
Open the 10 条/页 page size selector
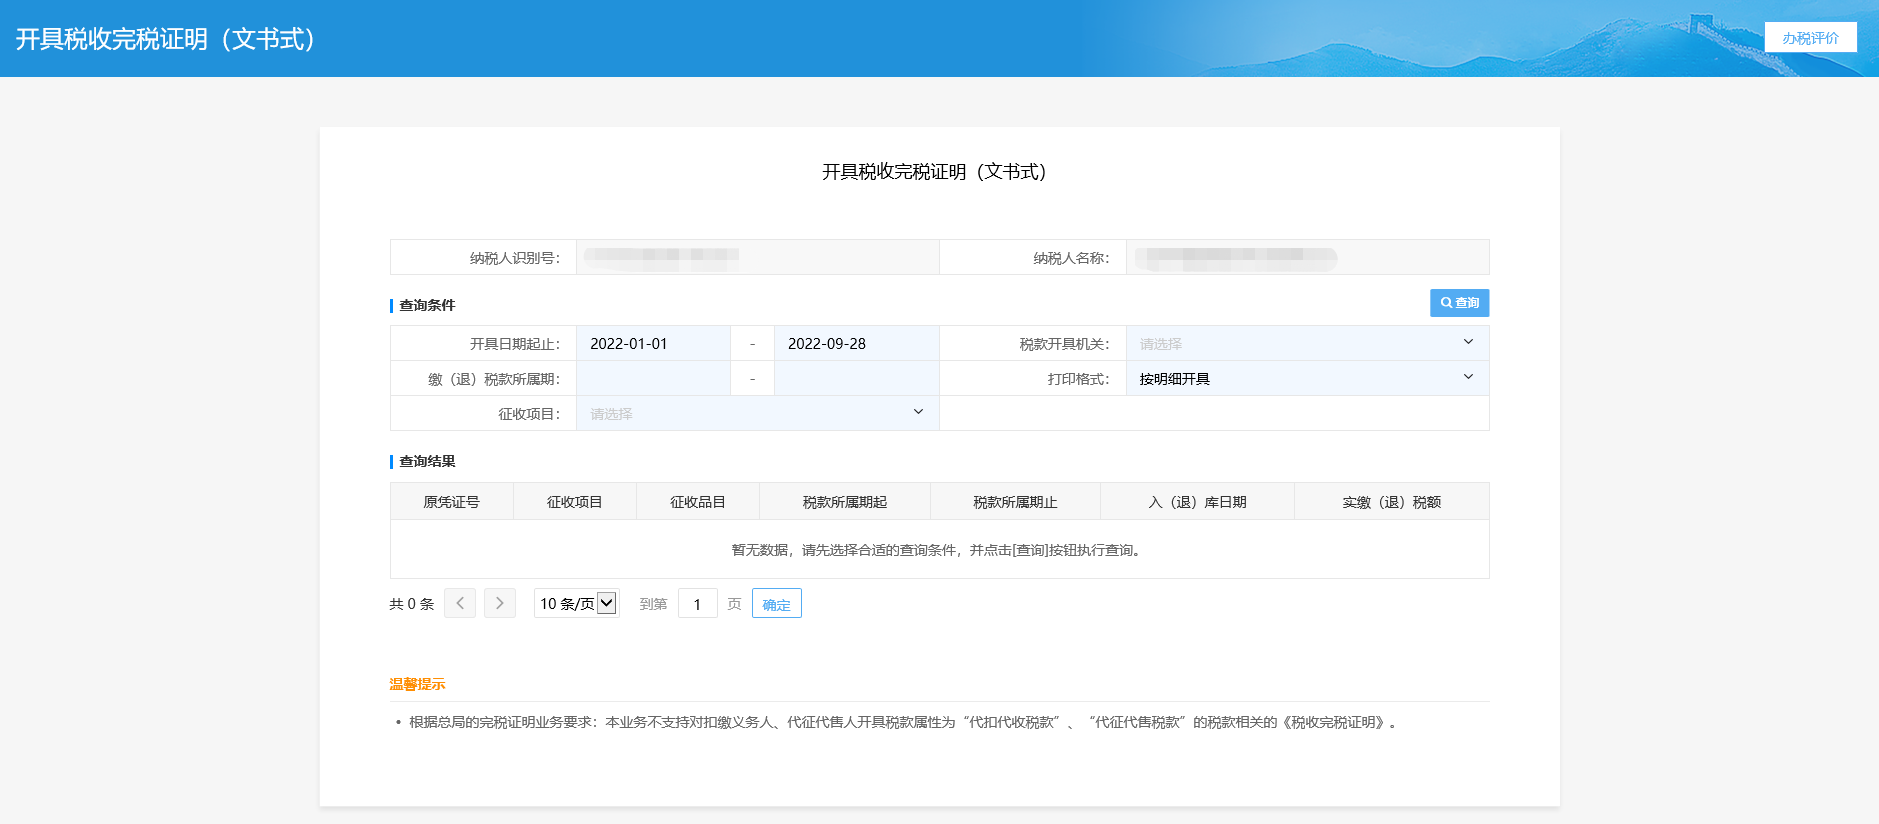(577, 603)
